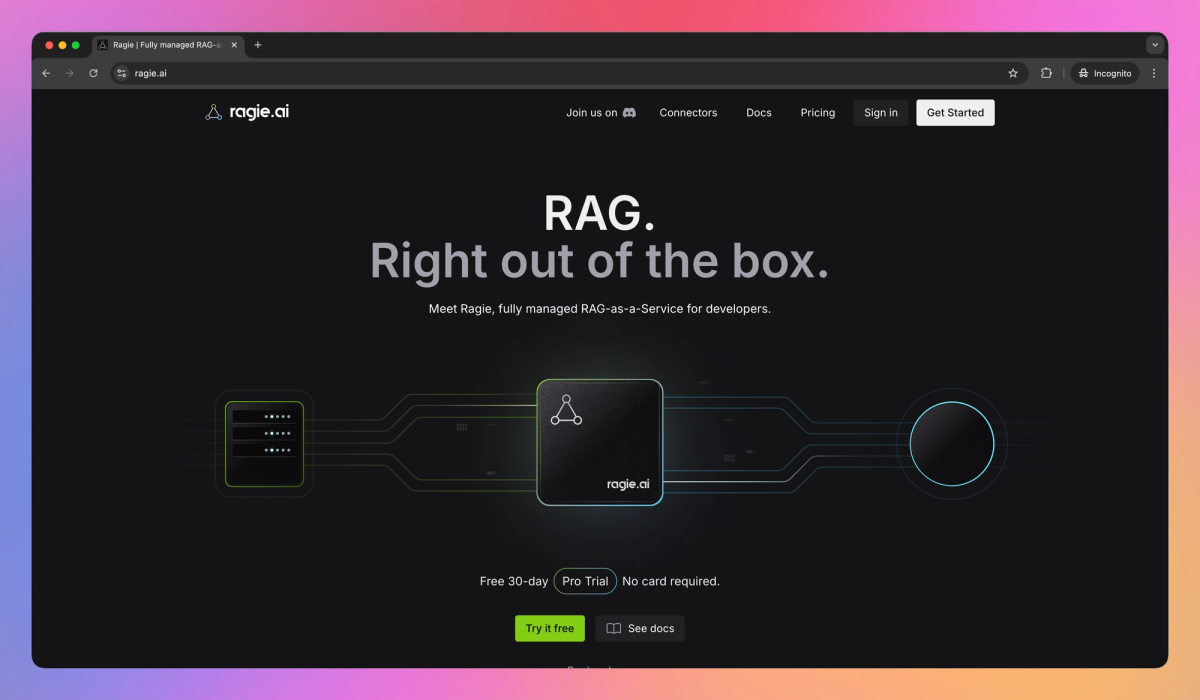The width and height of the screenshot is (1200, 700).
Task: Click the Discord icon next to Join us on
Action: coord(630,113)
